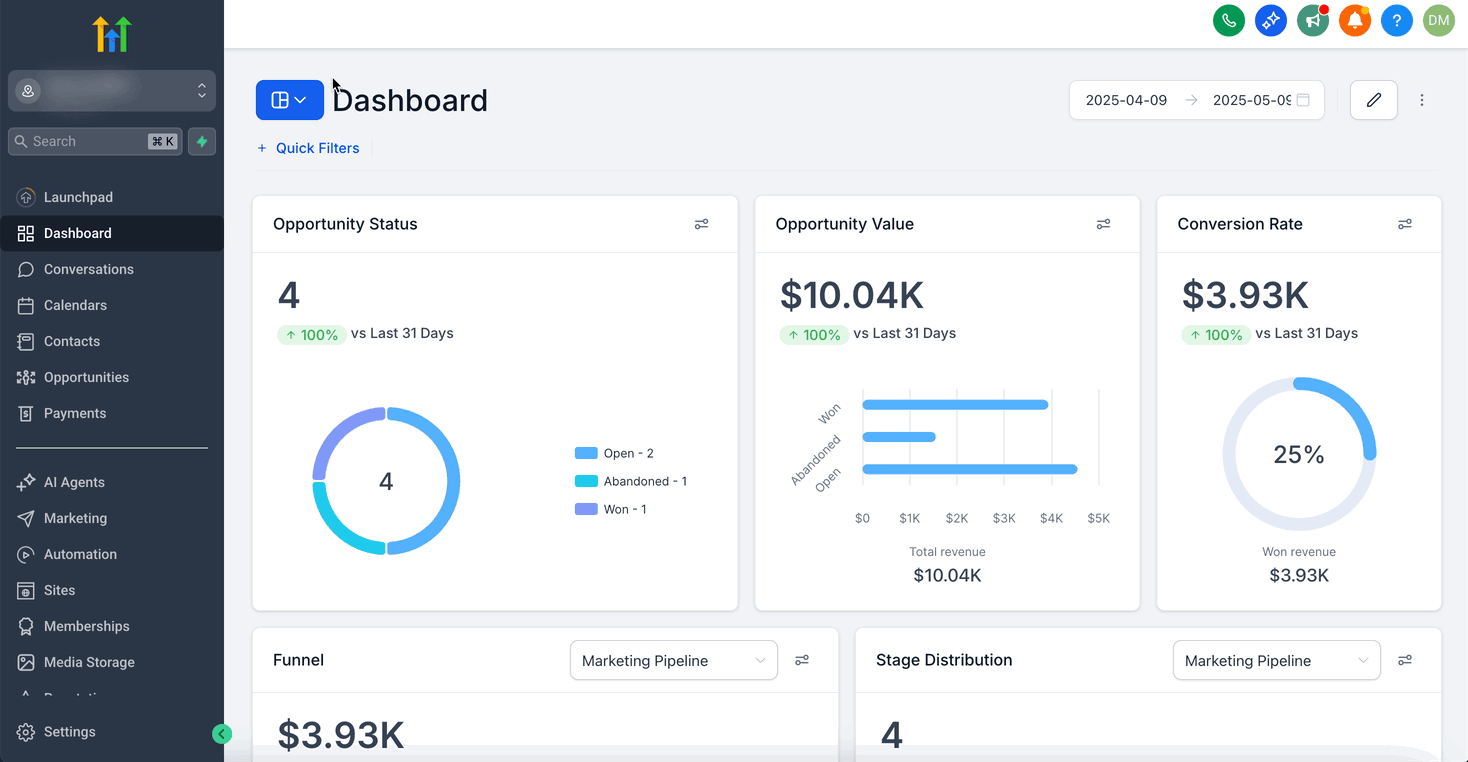Collapse the sidebar with green arrow toggle

[222, 734]
